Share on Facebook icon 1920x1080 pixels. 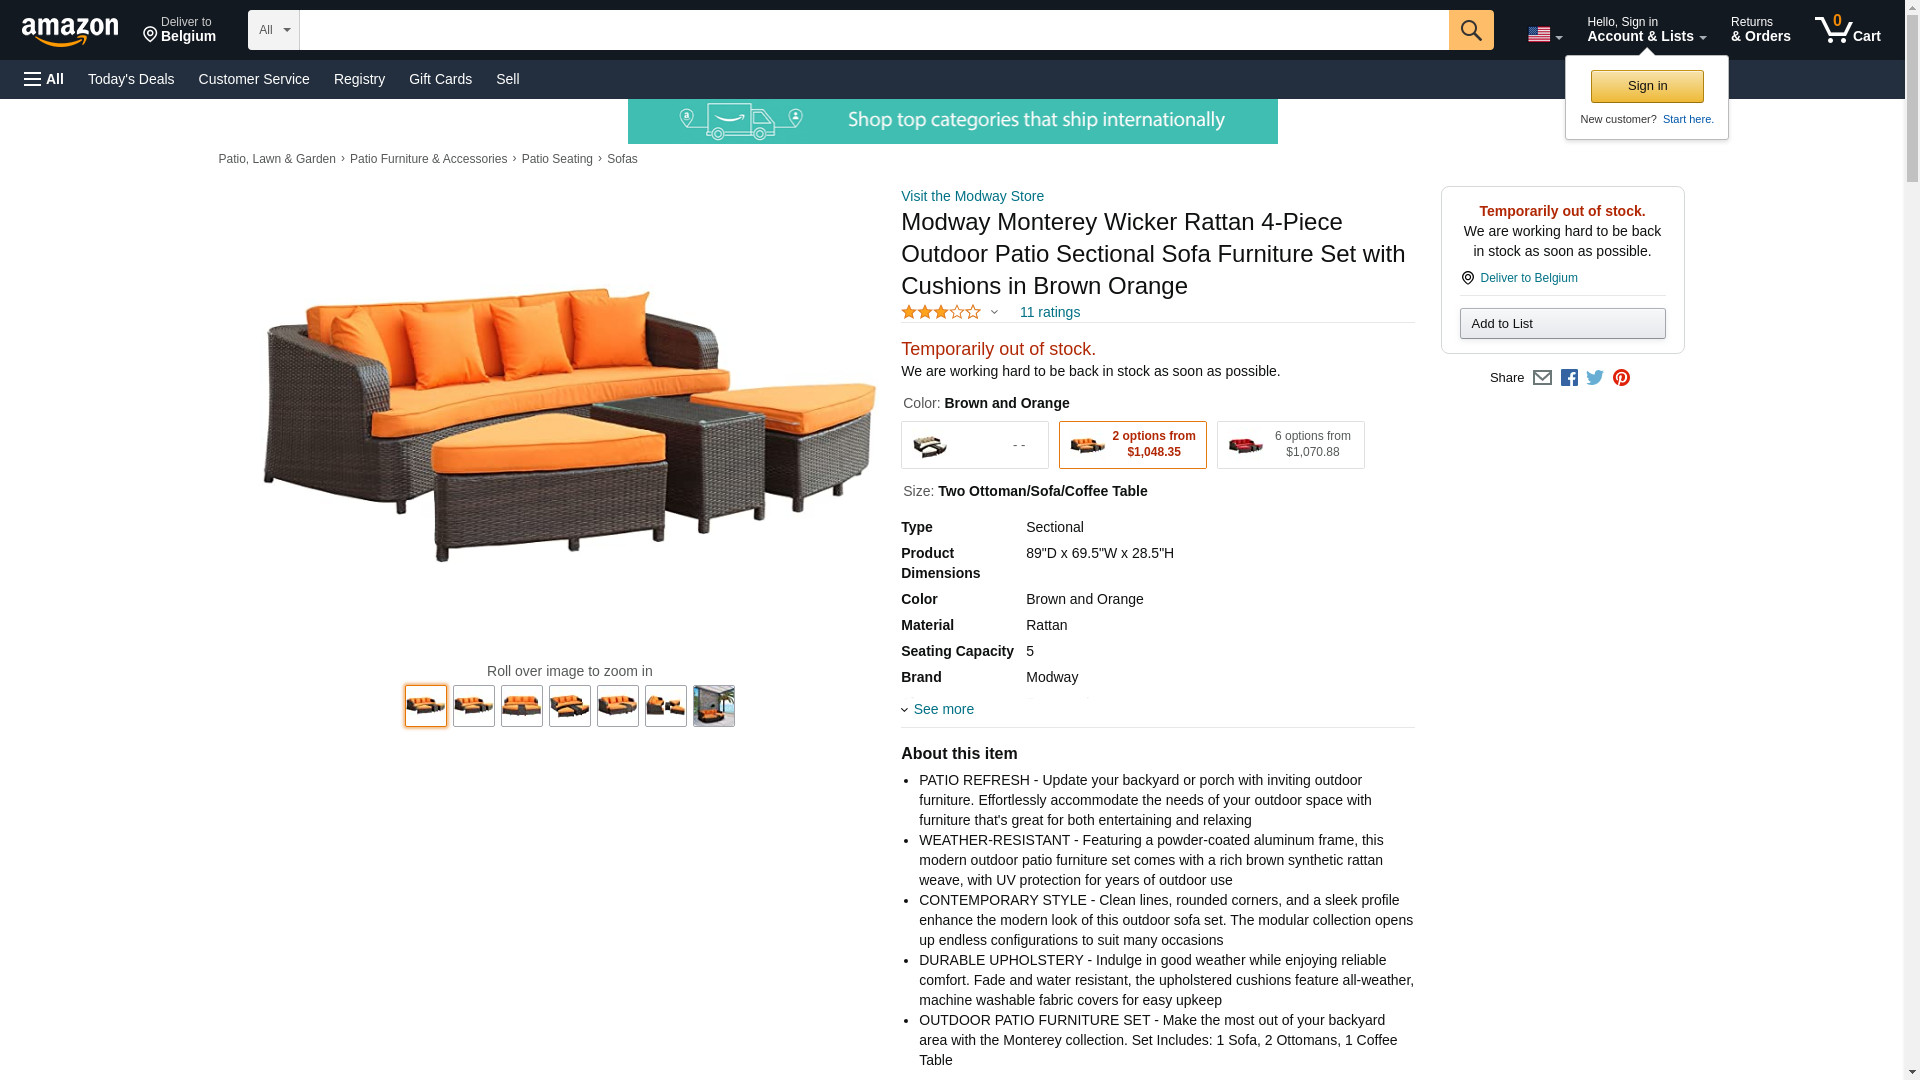pyautogui.click(x=1569, y=378)
